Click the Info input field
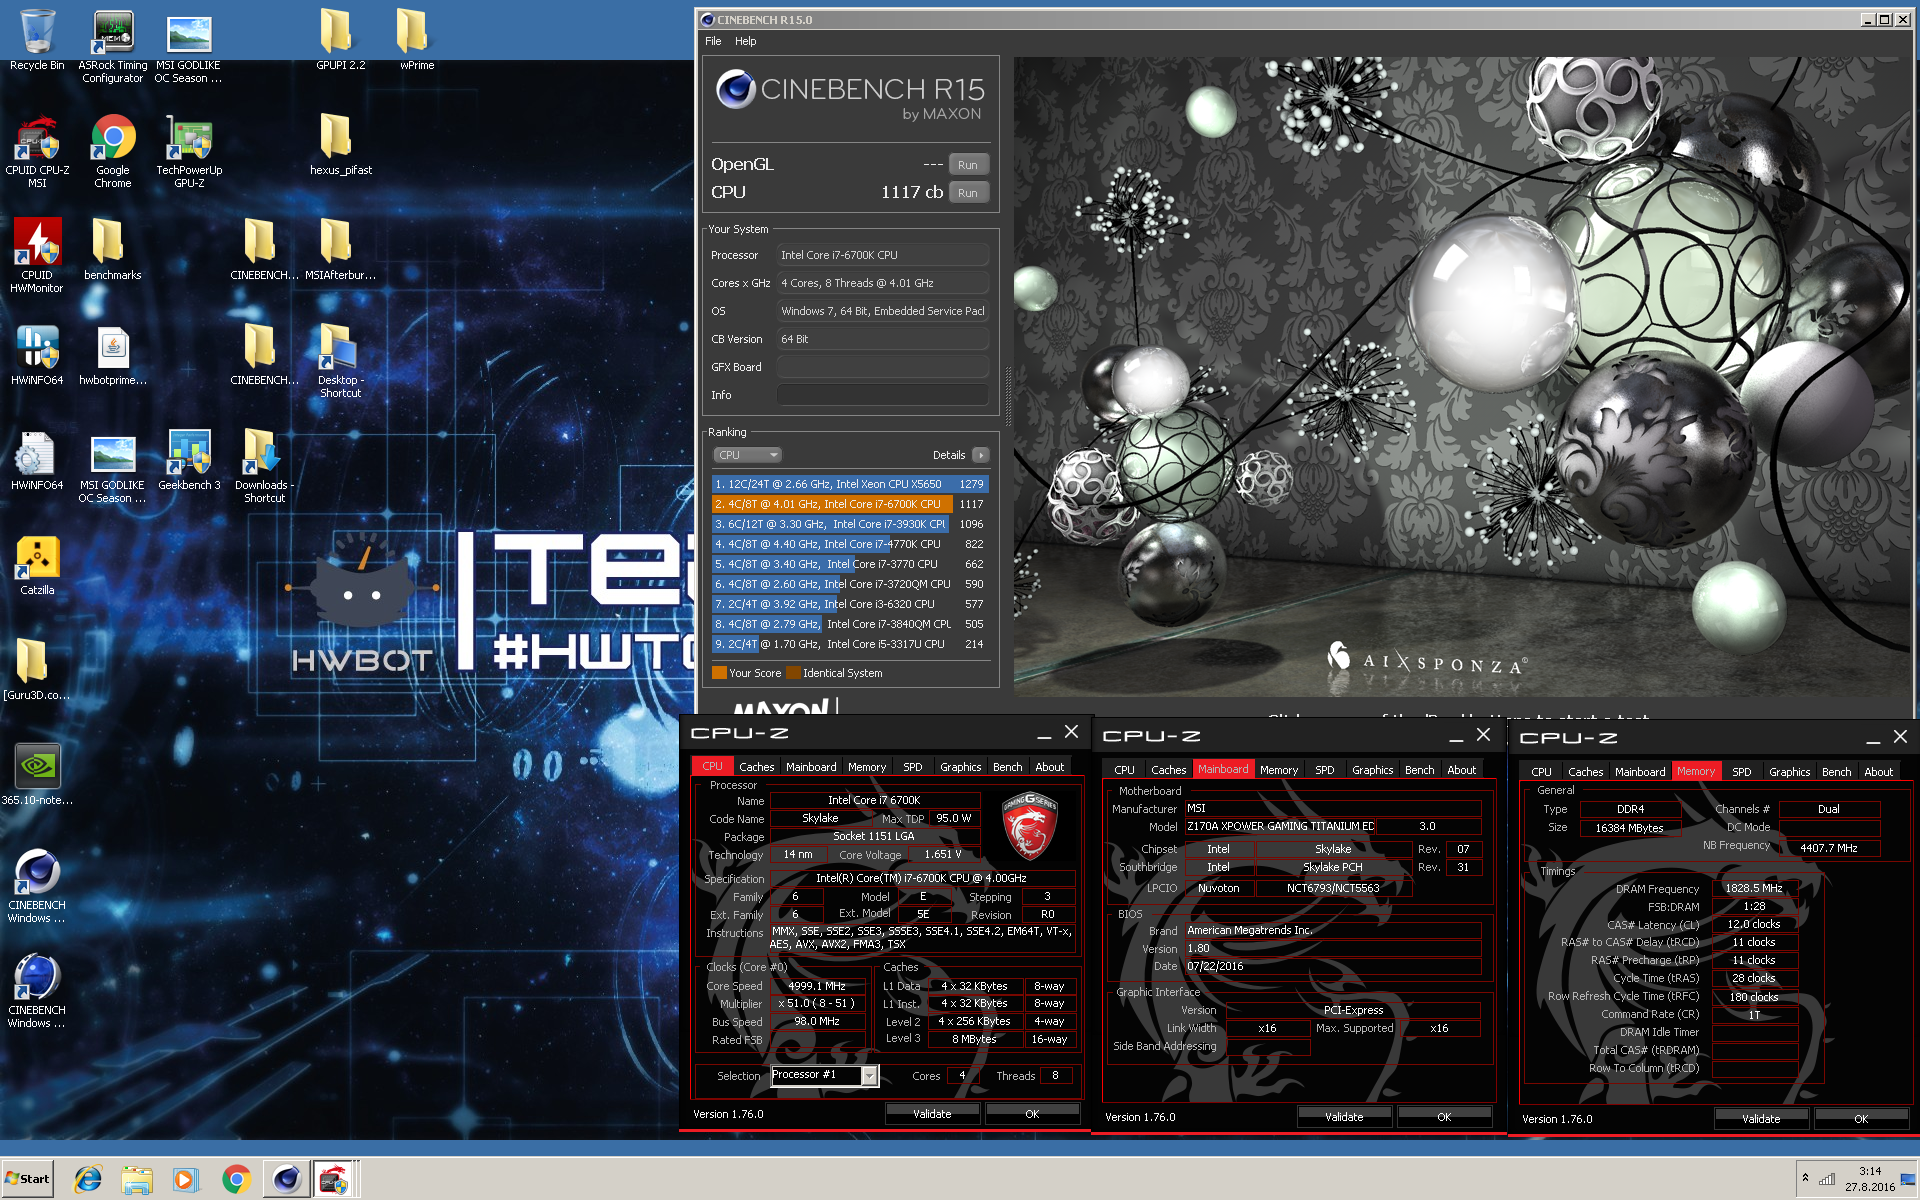 (882, 395)
